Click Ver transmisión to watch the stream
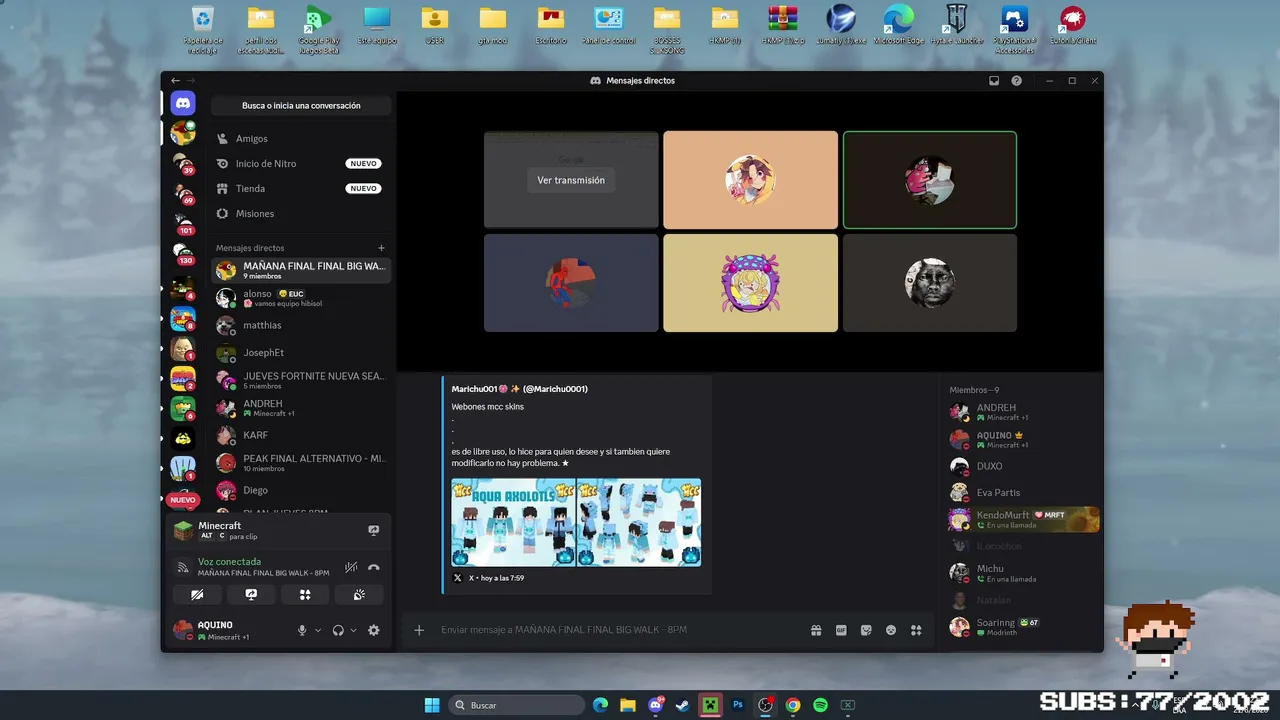1280x720 pixels. (571, 180)
